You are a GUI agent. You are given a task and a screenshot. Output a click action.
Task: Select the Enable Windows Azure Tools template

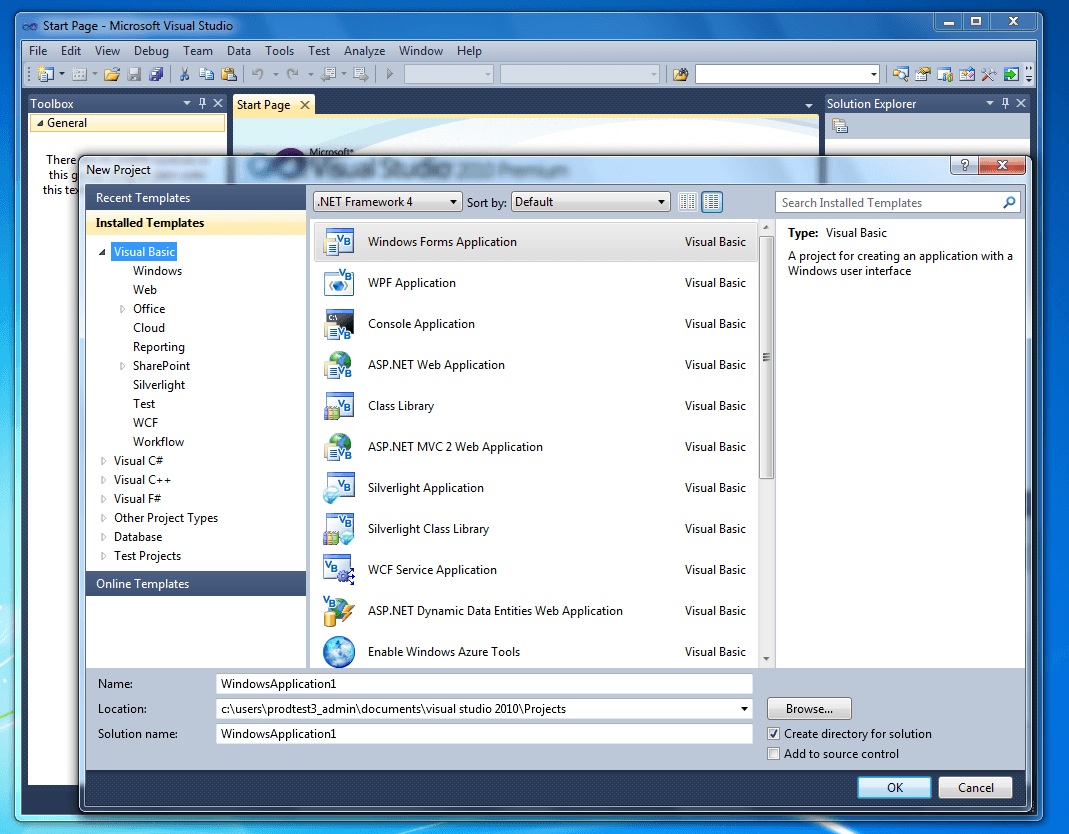click(x=535, y=651)
